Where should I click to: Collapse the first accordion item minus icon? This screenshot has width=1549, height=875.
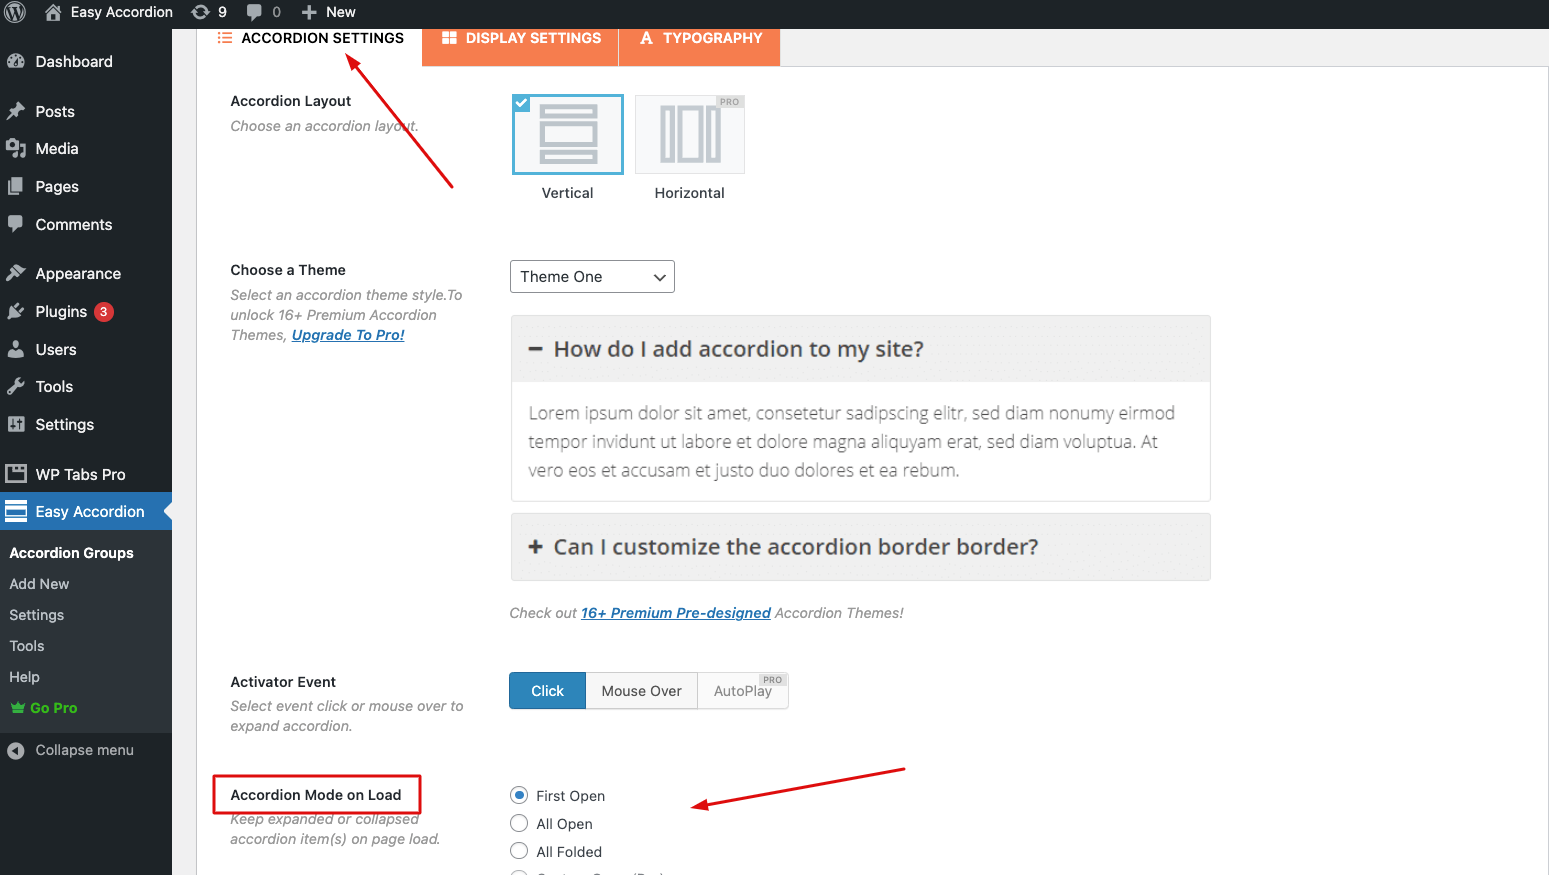[536, 349]
